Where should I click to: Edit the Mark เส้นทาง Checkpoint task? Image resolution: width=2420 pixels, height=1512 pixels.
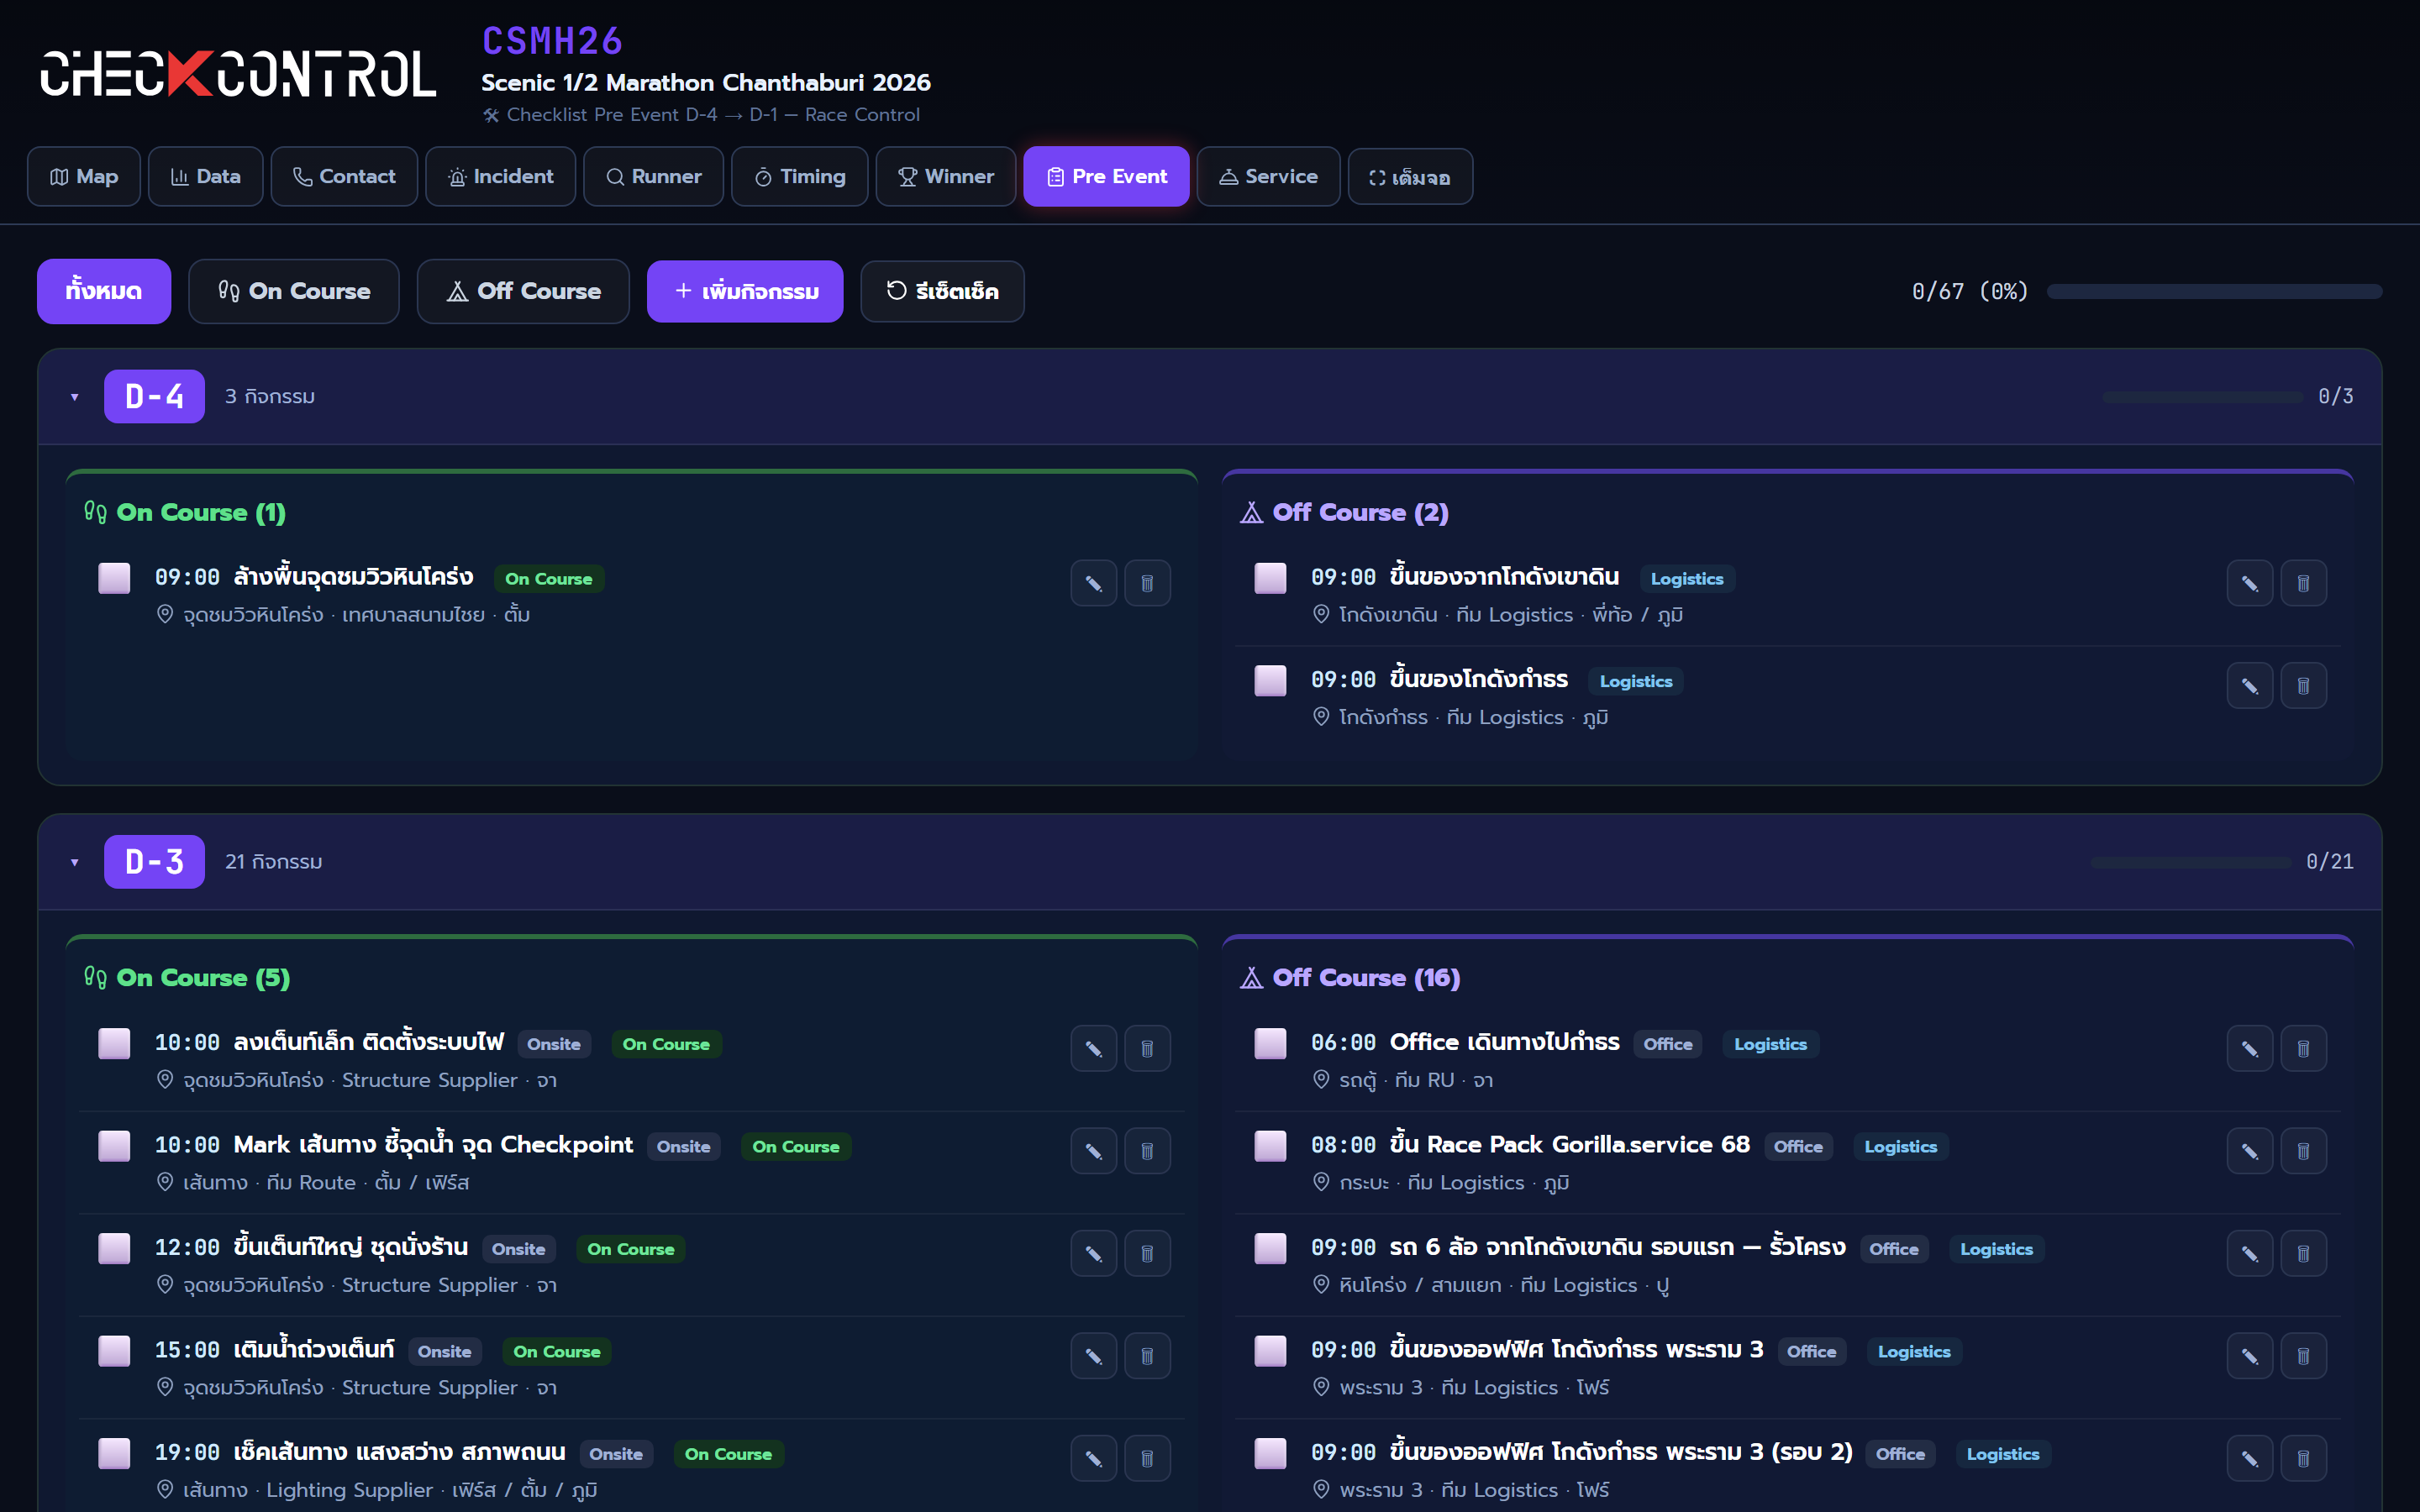tap(1093, 1151)
